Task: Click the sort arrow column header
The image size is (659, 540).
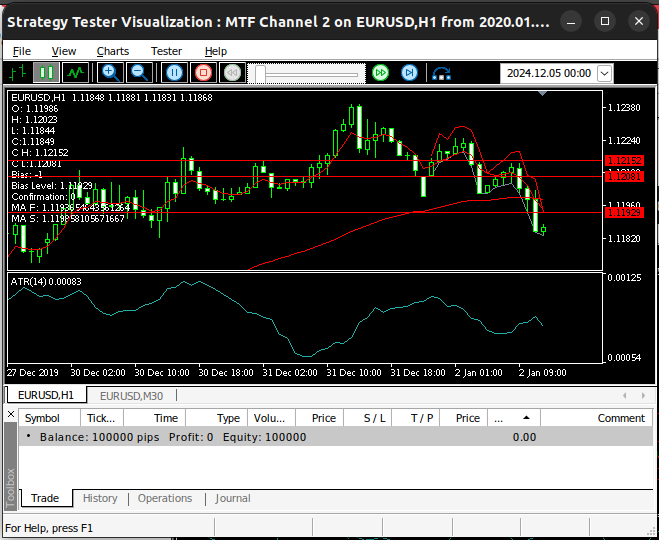Action: pyautogui.click(x=514, y=418)
